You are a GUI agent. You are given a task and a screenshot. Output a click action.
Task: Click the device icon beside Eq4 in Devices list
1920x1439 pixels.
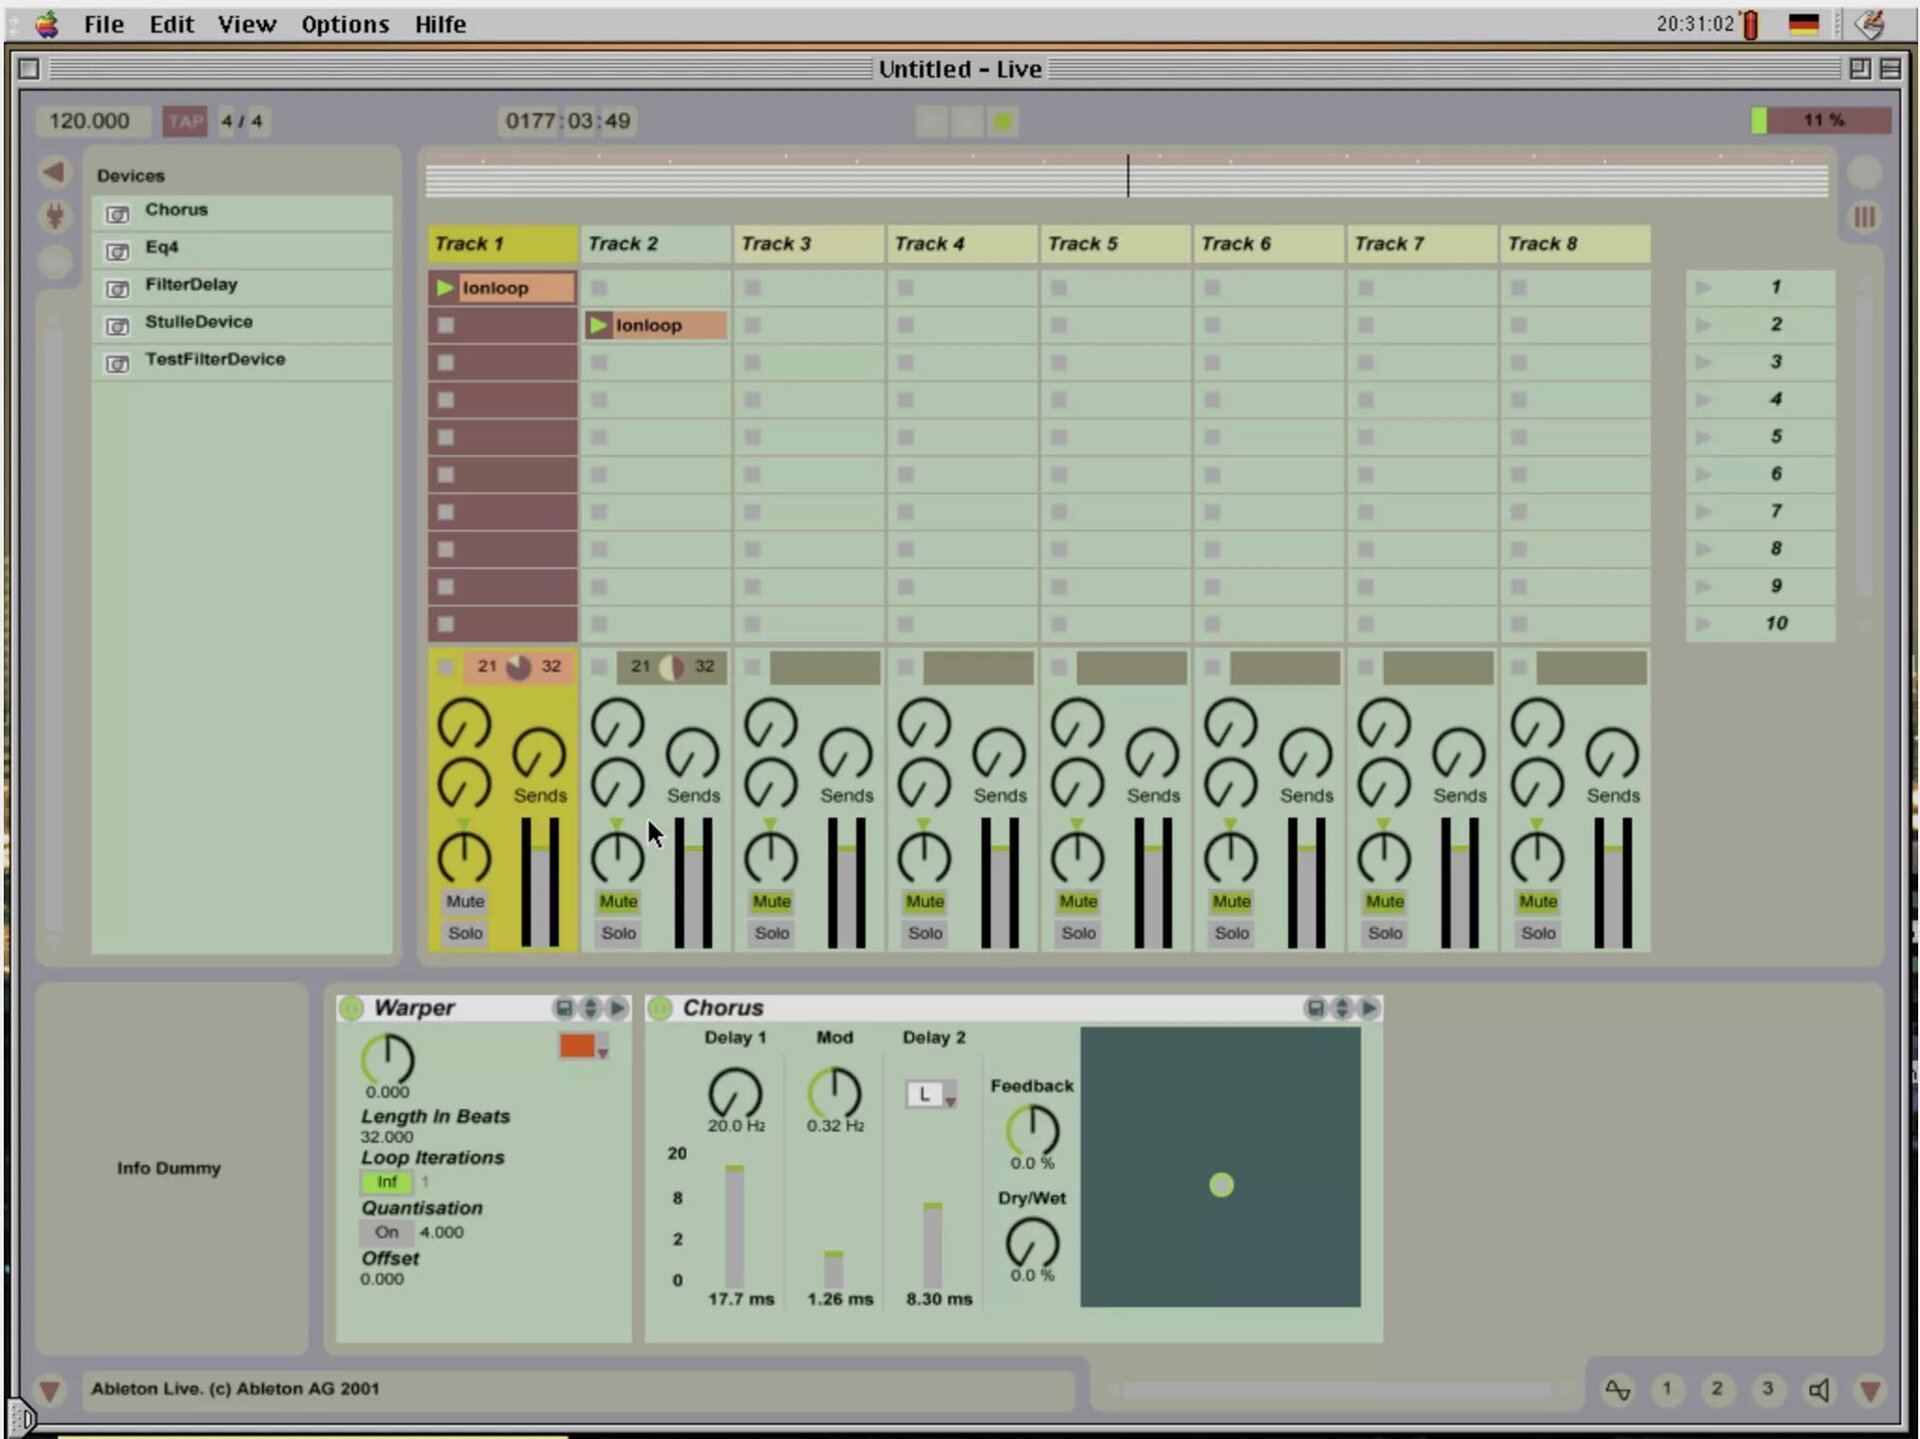(117, 250)
